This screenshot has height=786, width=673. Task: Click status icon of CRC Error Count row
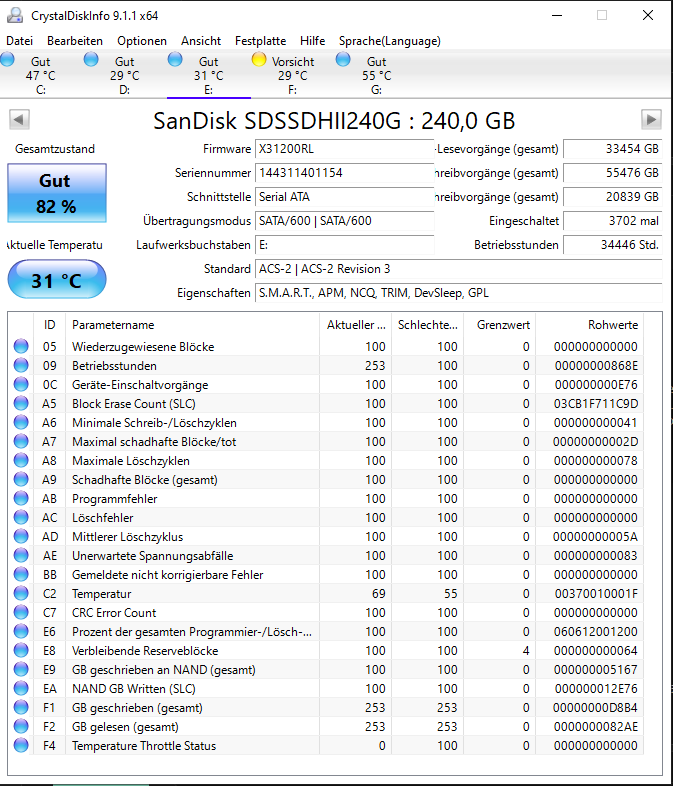point(21,613)
